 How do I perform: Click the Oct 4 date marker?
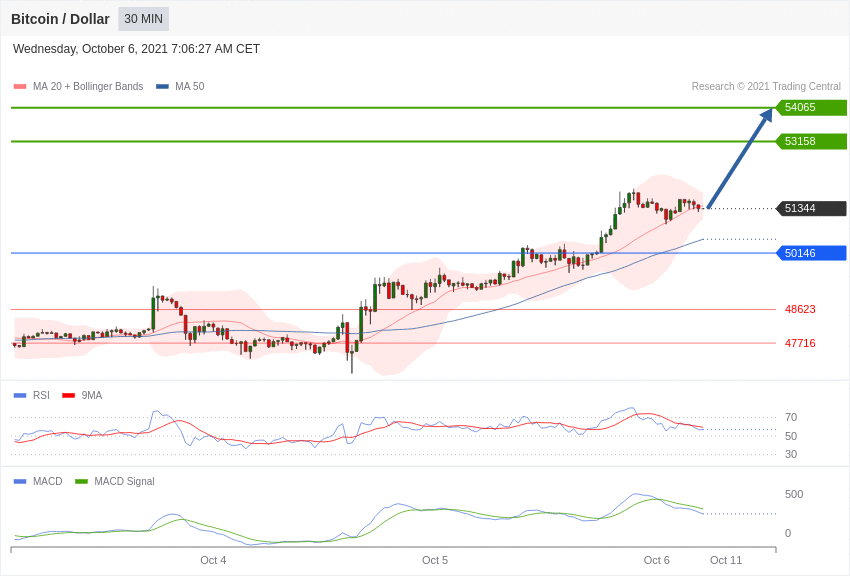click(x=213, y=561)
